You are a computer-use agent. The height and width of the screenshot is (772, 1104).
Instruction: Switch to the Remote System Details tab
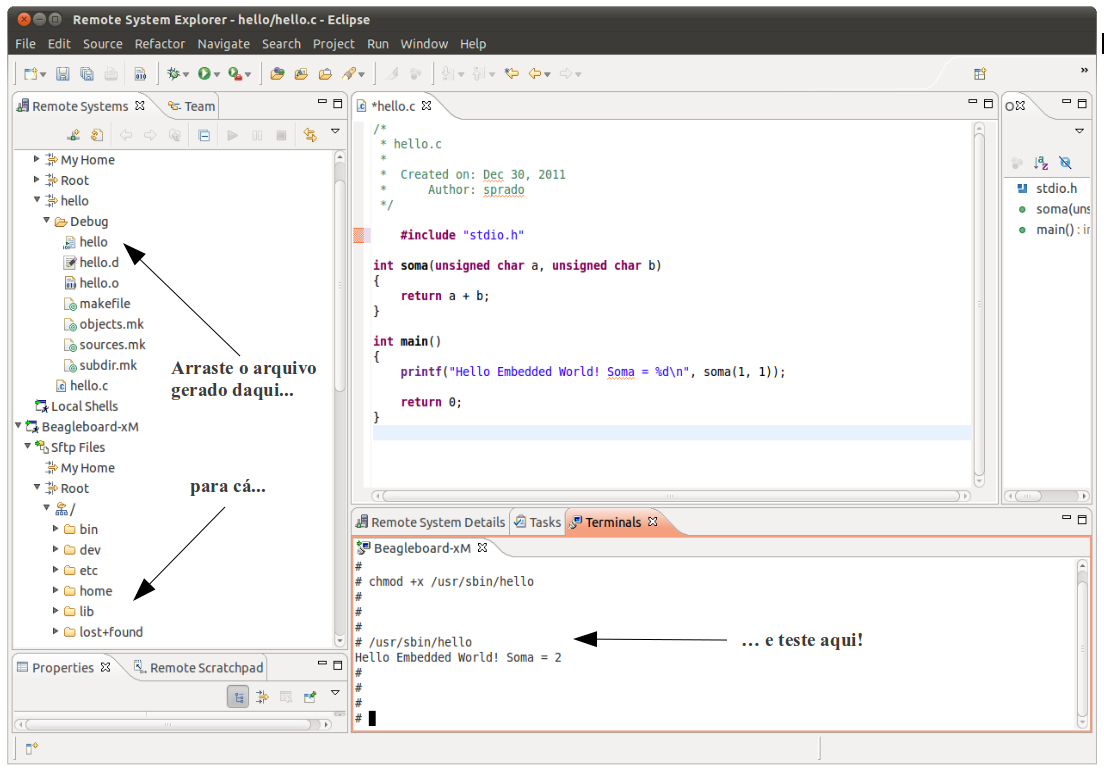point(430,523)
